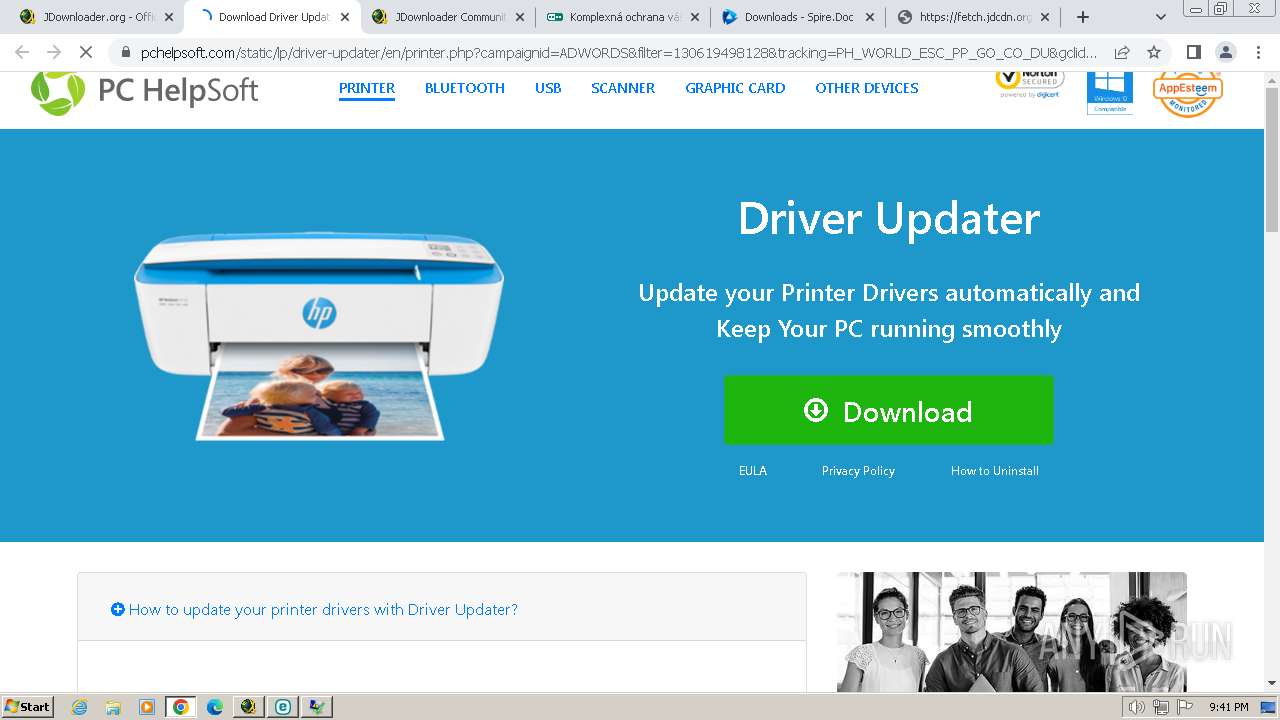Click the green Download button
Viewport: 1280px width, 720px height.
pos(888,410)
